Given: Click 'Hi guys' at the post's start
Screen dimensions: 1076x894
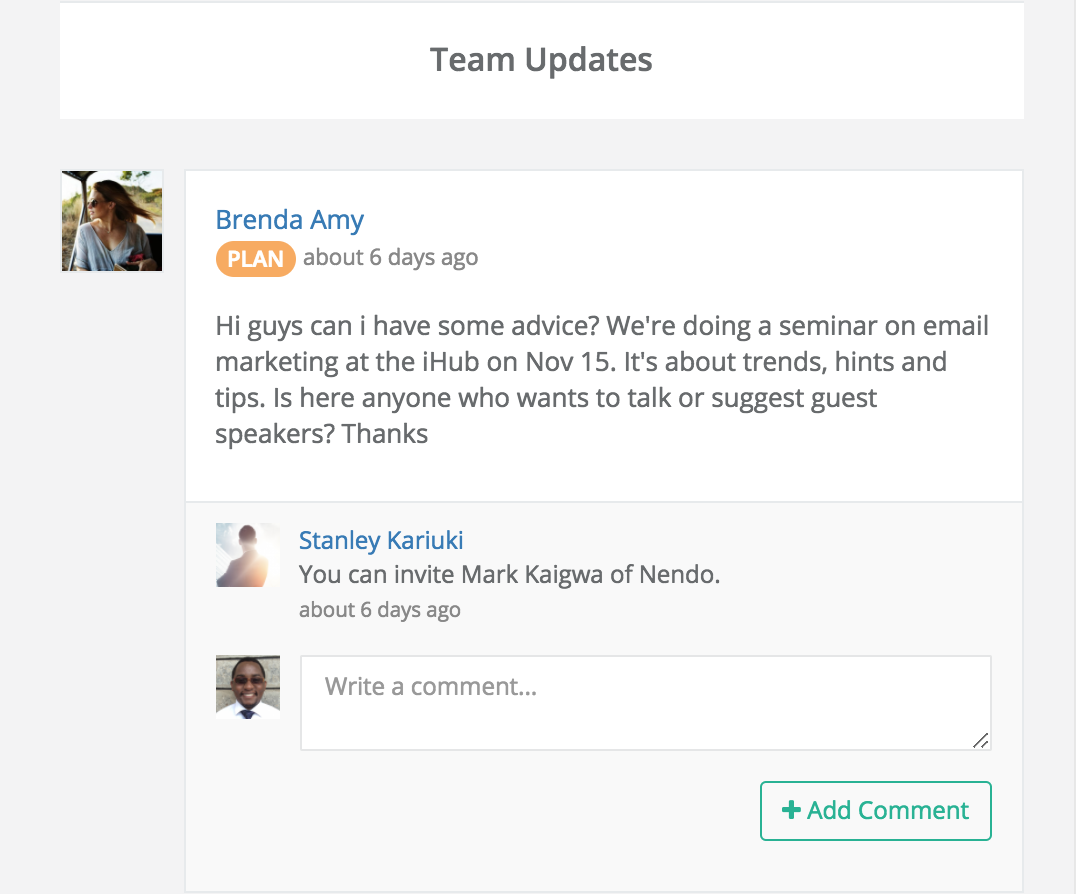Looking at the screenshot, I should coord(258,326).
